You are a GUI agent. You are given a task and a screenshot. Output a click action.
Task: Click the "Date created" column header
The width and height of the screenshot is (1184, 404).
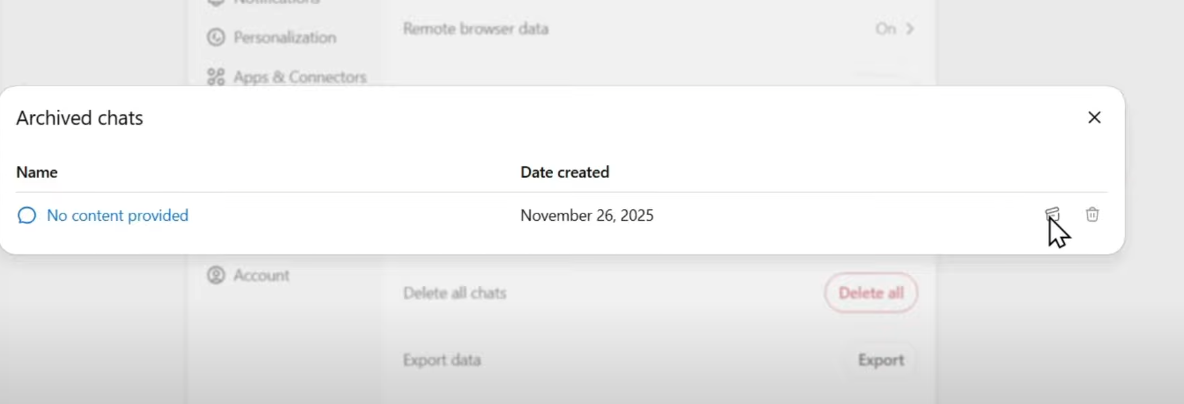click(564, 172)
